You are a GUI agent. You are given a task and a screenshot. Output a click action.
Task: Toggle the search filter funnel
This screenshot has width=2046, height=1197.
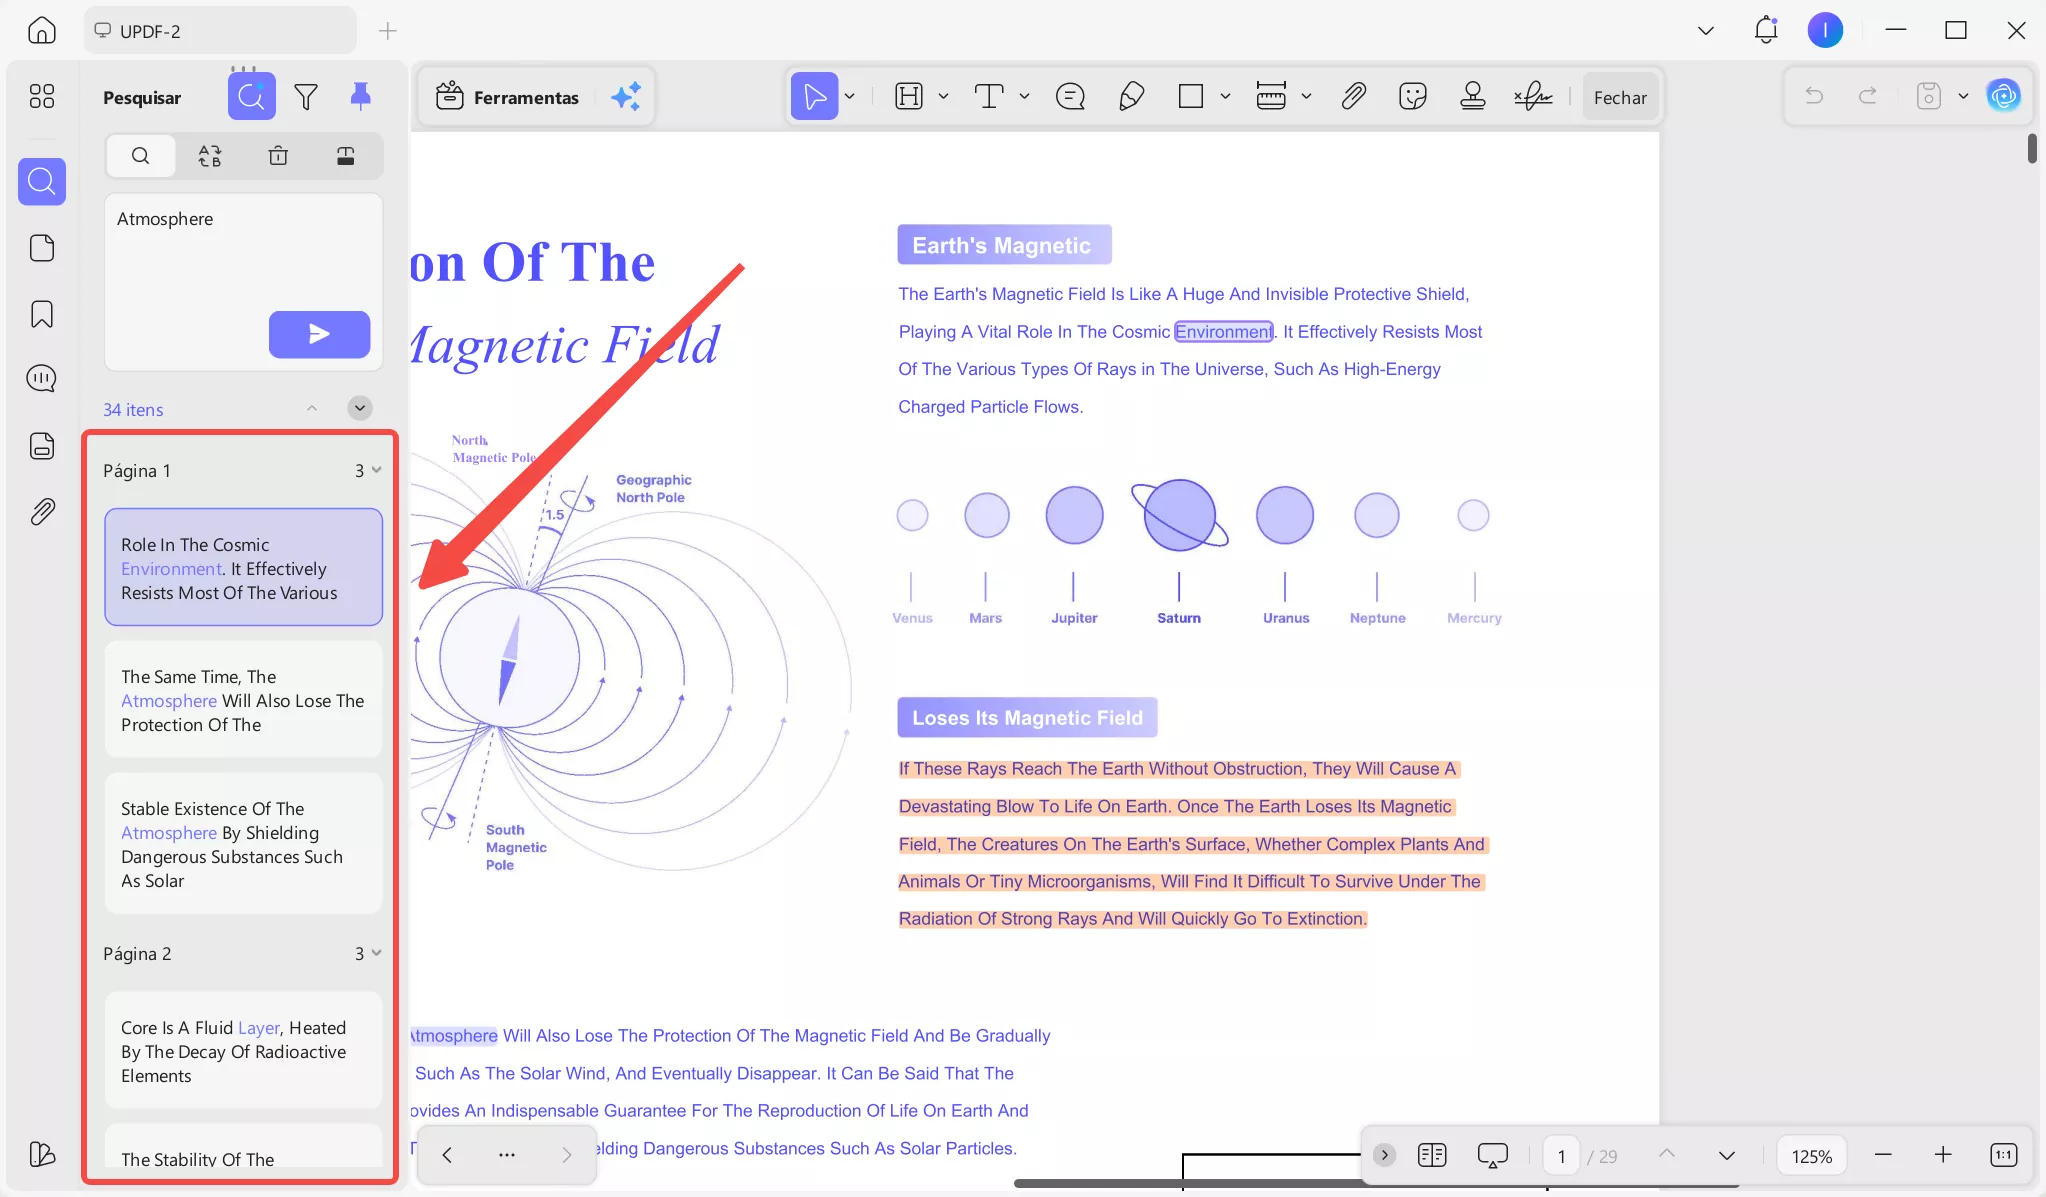(306, 97)
